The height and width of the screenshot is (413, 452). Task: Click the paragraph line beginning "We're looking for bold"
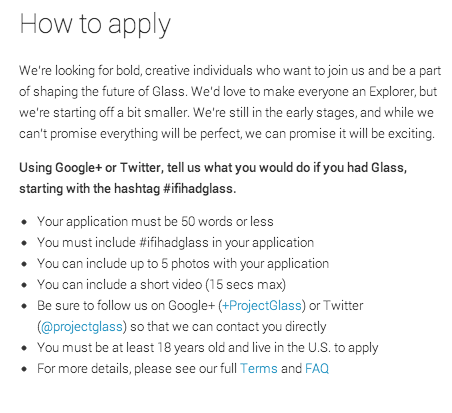(x=230, y=71)
